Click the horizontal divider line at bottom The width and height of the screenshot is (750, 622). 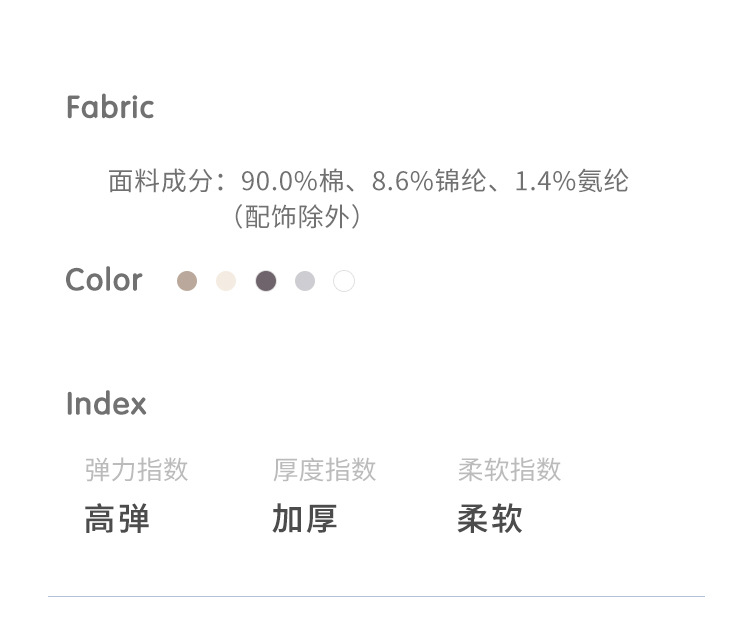click(376, 597)
